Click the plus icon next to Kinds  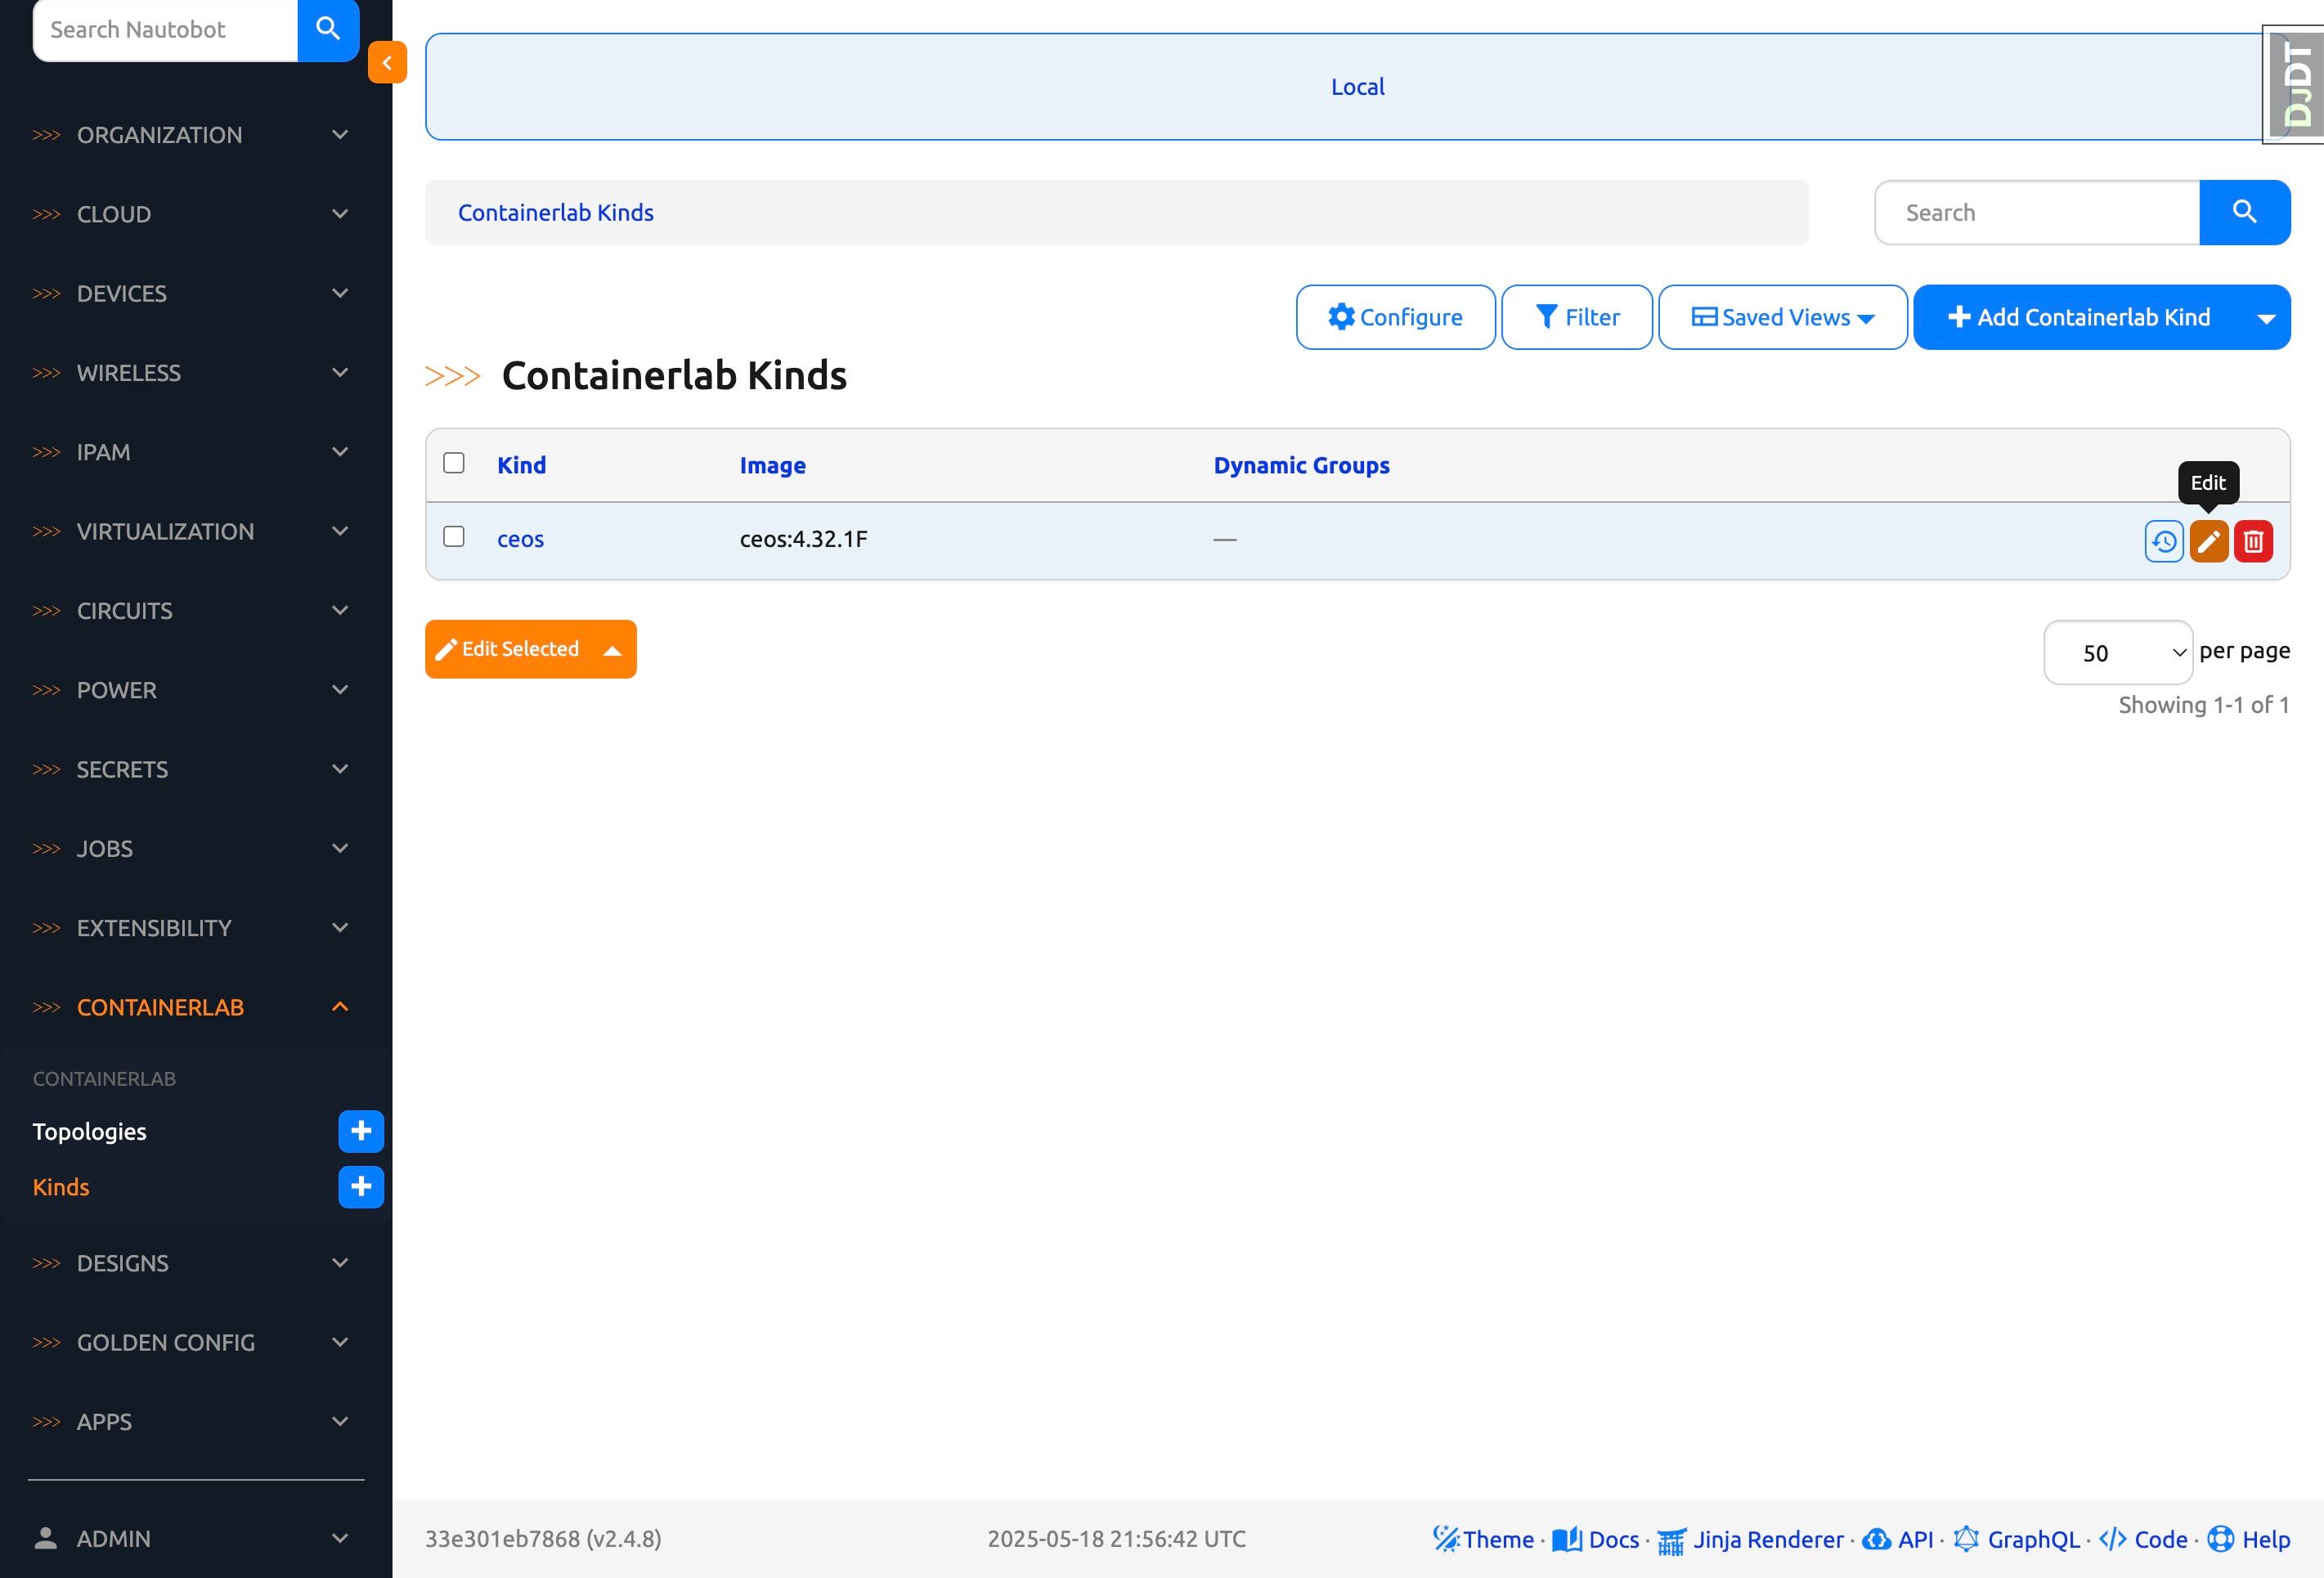point(361,1186)
